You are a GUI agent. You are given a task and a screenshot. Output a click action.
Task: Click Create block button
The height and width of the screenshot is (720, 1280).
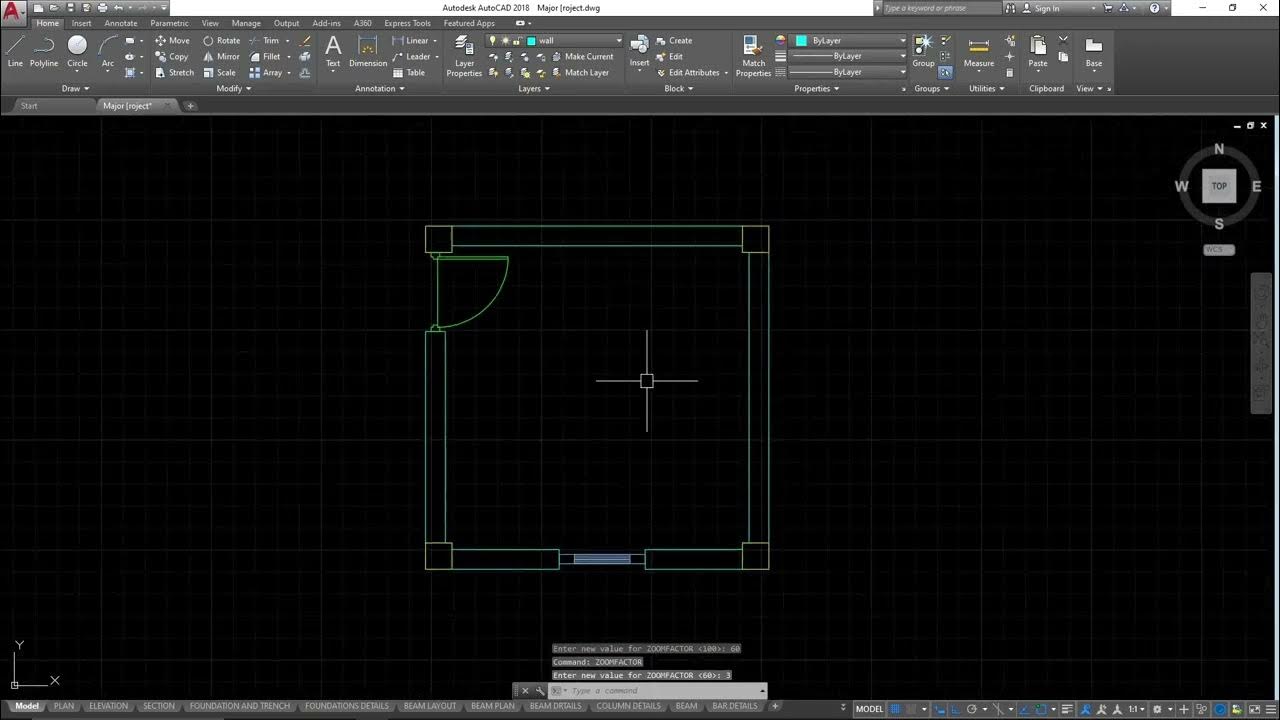(x=674, y=41)
